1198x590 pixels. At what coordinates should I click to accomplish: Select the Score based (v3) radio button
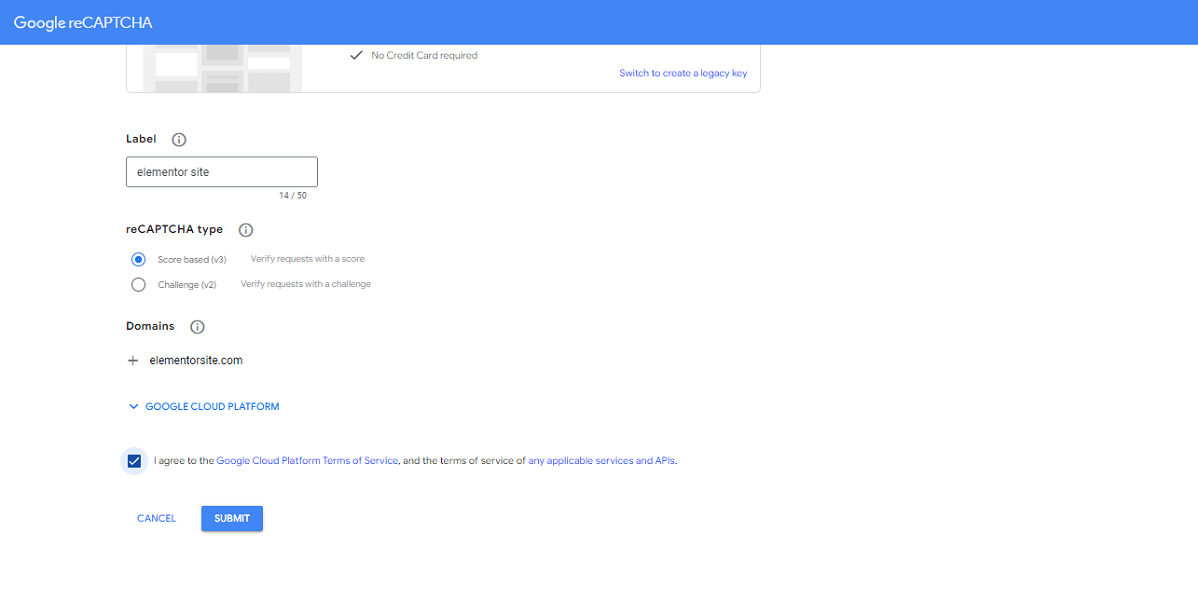pyautogui.click(x=139, y=259)
